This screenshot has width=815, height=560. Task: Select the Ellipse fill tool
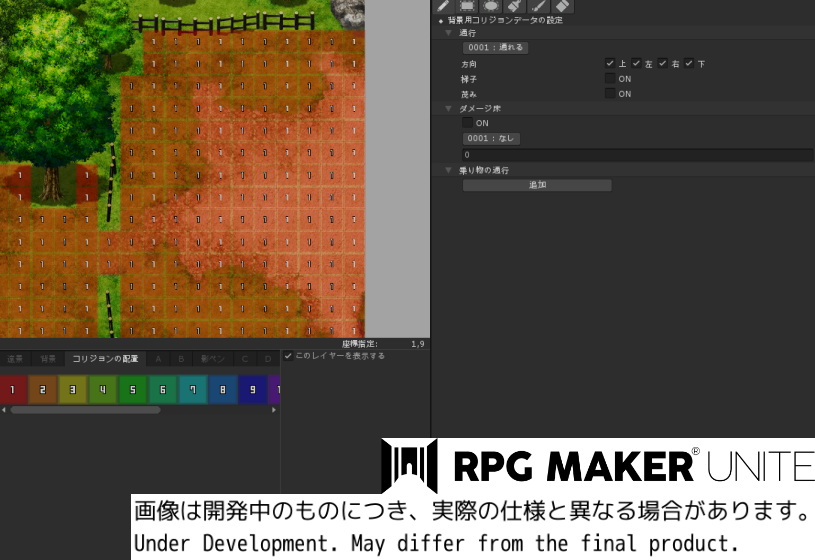point(491,6)
